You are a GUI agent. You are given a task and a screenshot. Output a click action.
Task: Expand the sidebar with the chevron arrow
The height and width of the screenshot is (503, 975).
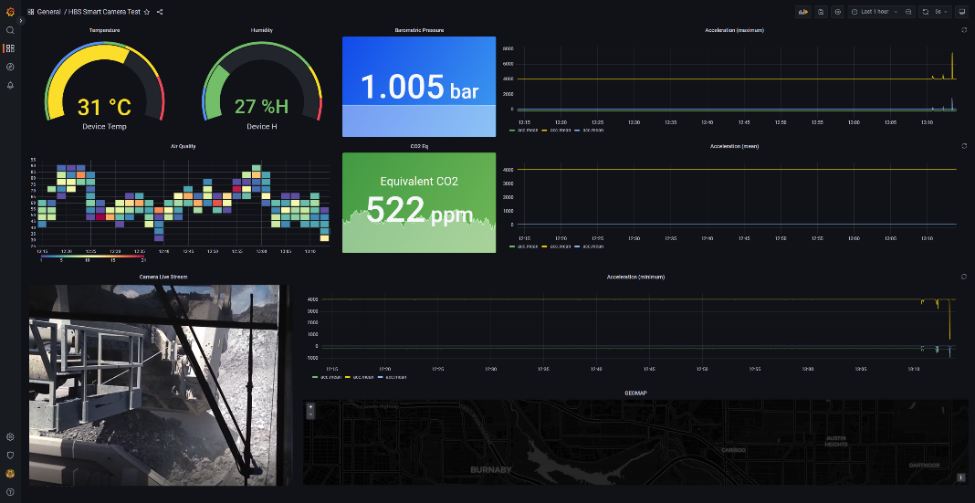coord(21,21)
